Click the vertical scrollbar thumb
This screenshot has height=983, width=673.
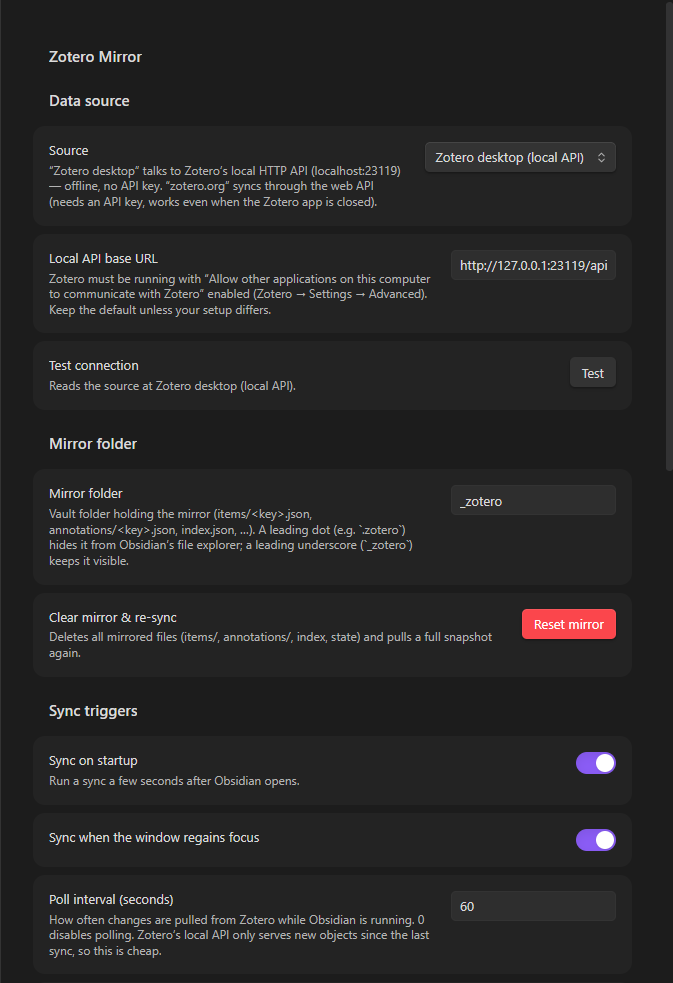coord(669,238)
